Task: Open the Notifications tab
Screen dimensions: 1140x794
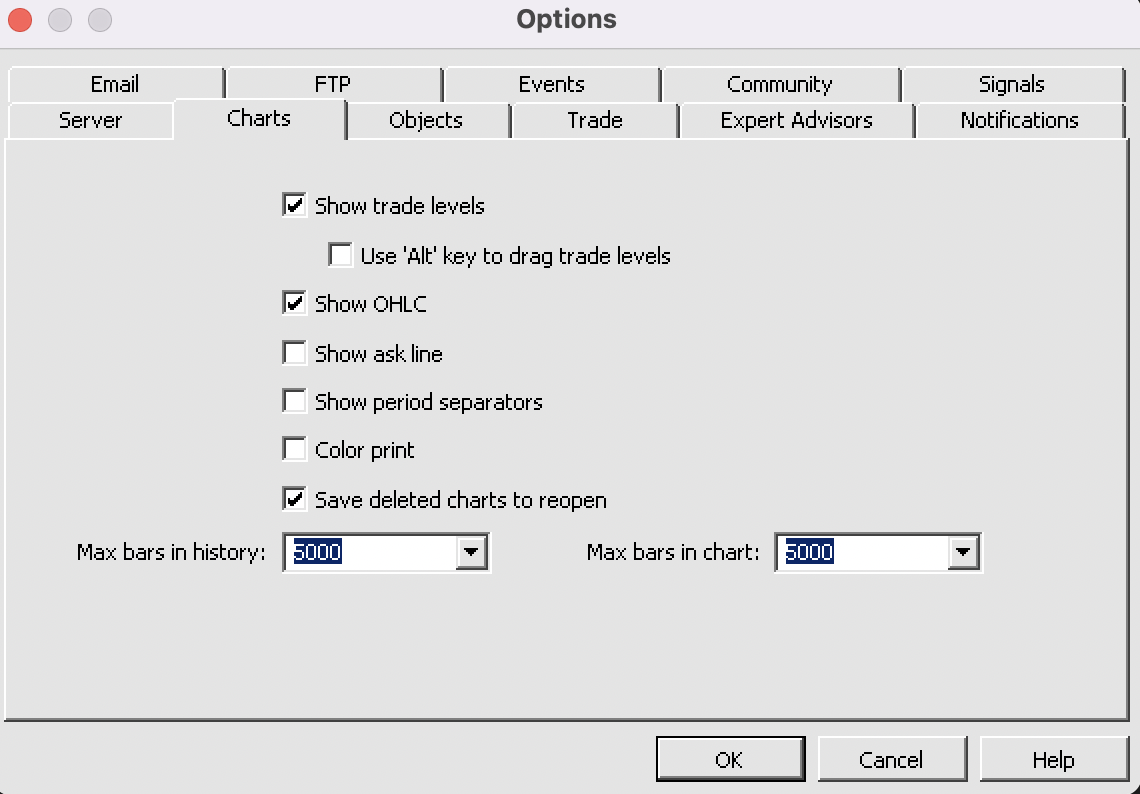Action: click(x=1019, y=121)
